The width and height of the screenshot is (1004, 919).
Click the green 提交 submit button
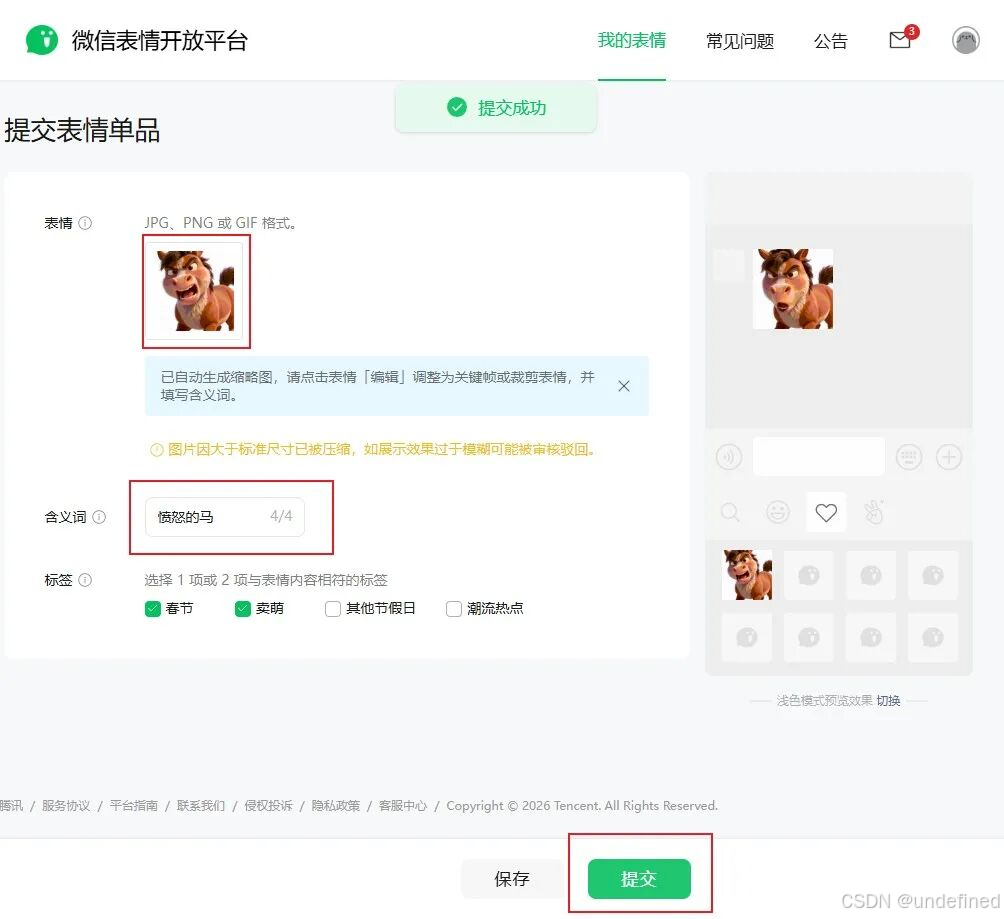point(640,879)
